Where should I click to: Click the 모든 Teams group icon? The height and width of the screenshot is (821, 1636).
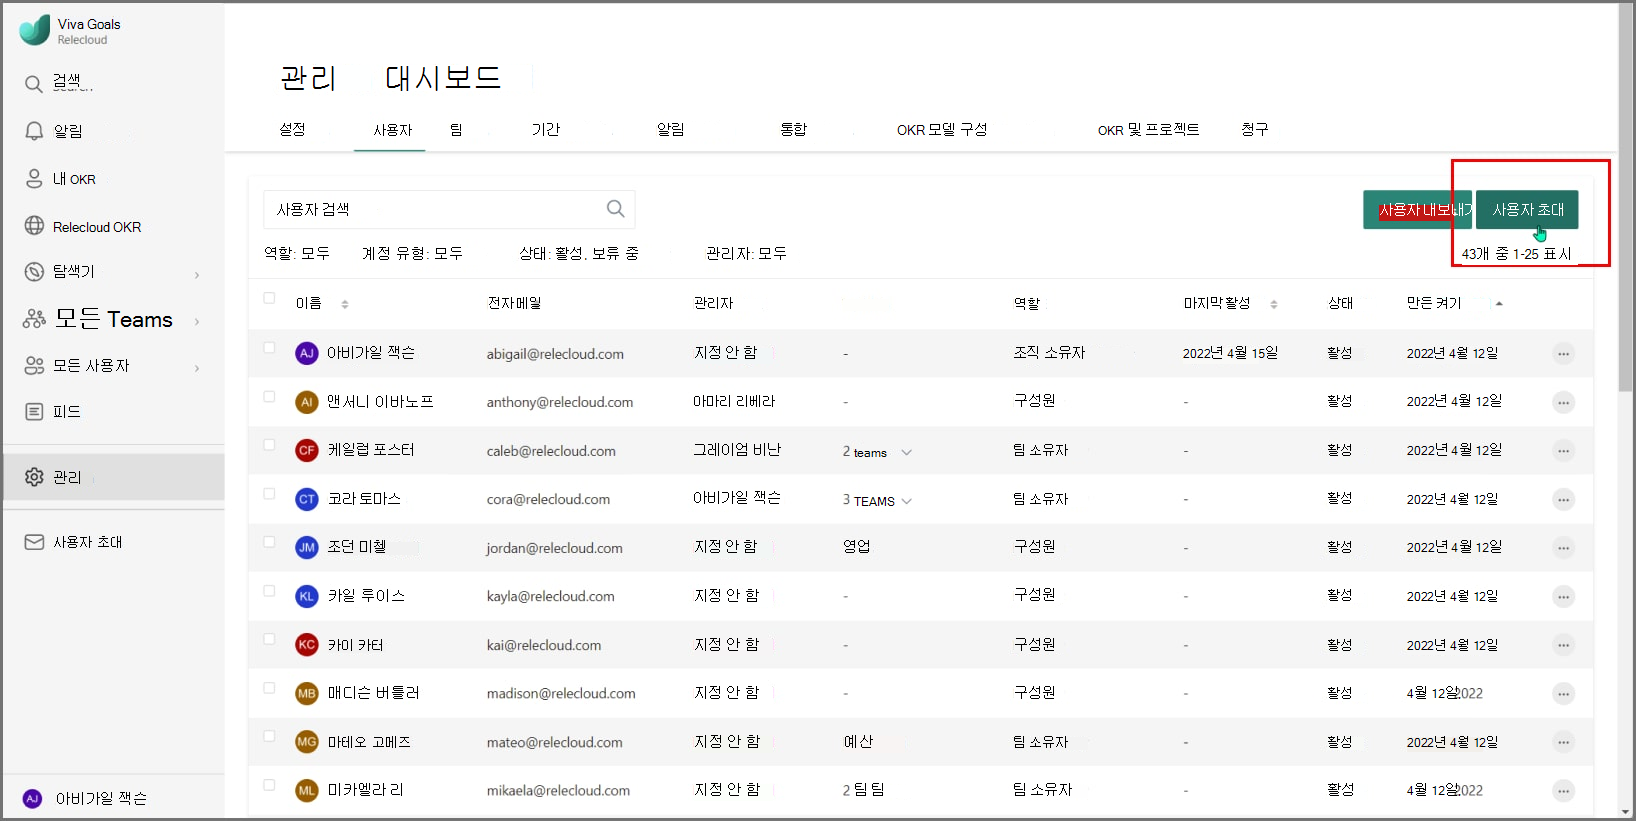pos(34,319)
